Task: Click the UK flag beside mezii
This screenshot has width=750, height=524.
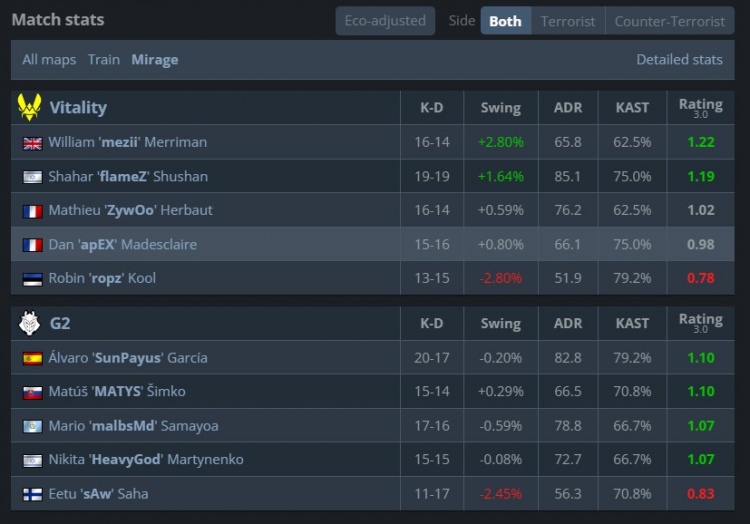Action: point(32,143)
